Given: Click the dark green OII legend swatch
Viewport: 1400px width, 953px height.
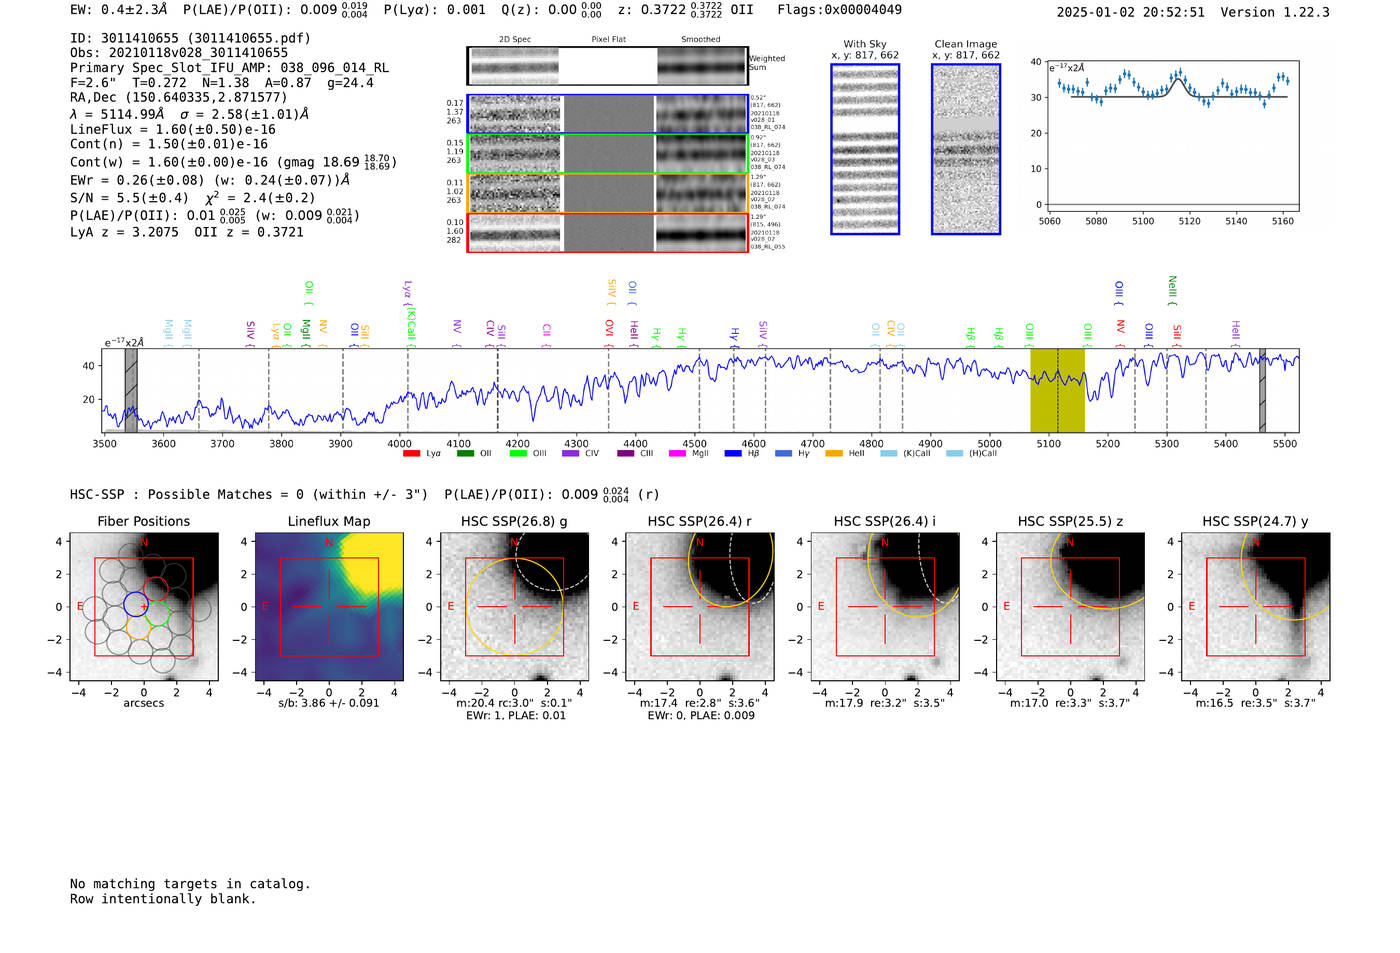Looking at the screenshot, I should coord(464,454).
